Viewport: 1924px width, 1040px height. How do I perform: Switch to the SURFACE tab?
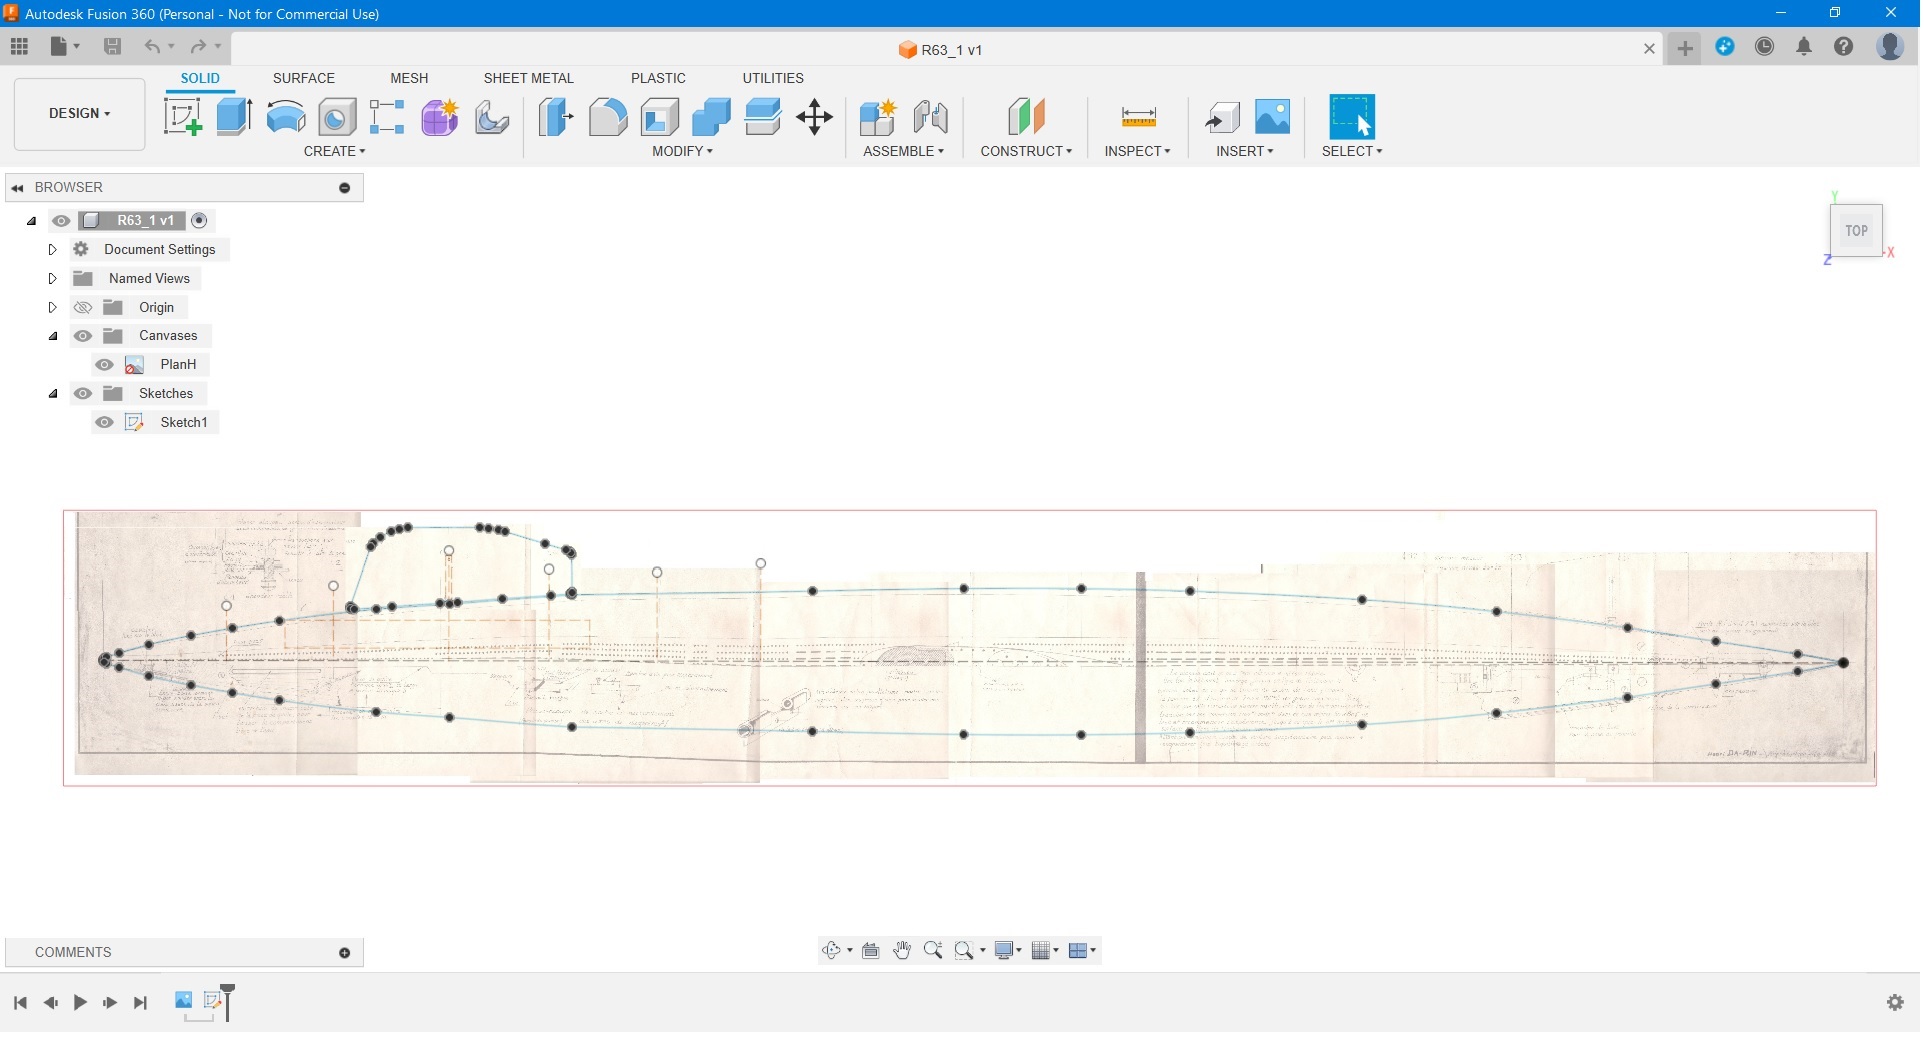pos(304,78)
